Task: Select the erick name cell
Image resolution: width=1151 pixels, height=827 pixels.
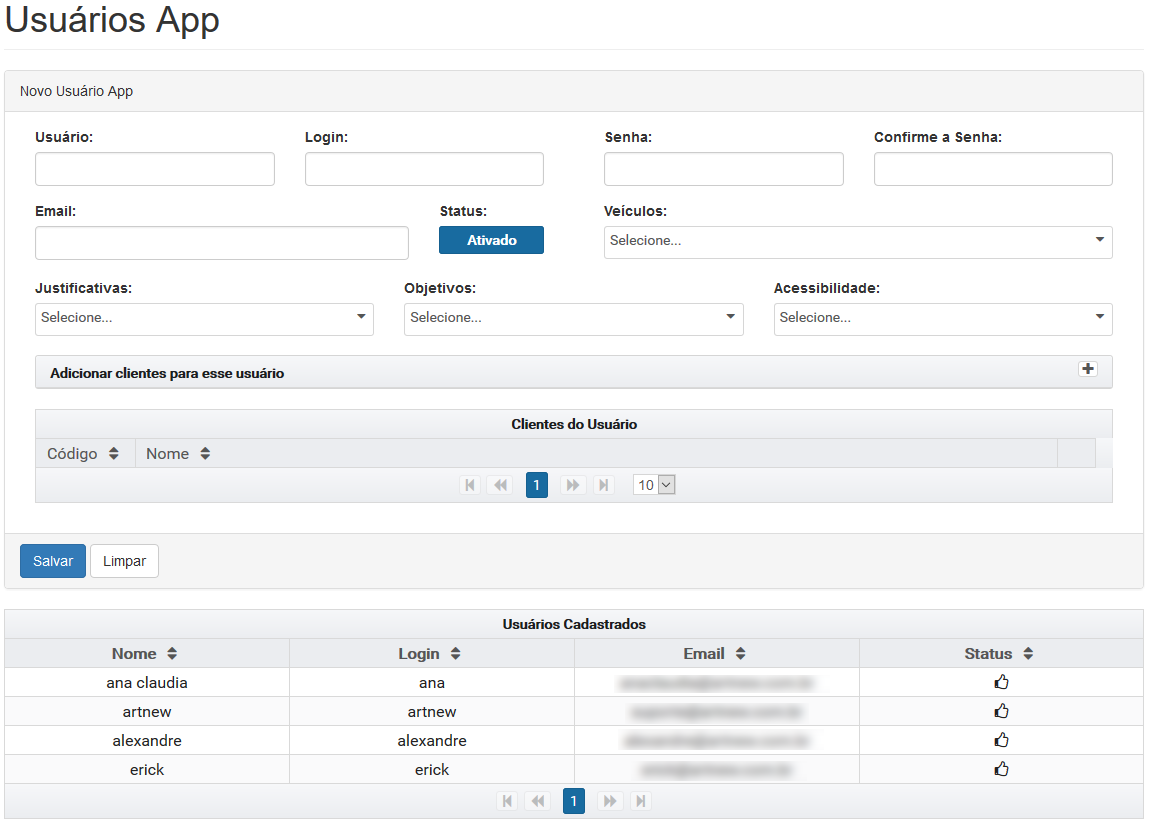Action: pos(147,770)
